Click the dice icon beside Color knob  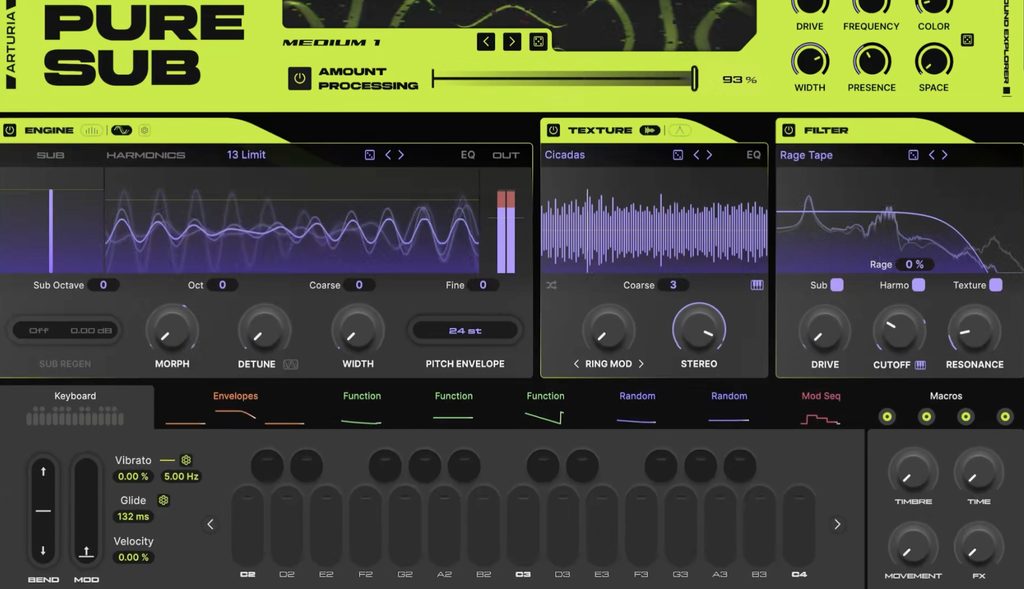(967, 40)
